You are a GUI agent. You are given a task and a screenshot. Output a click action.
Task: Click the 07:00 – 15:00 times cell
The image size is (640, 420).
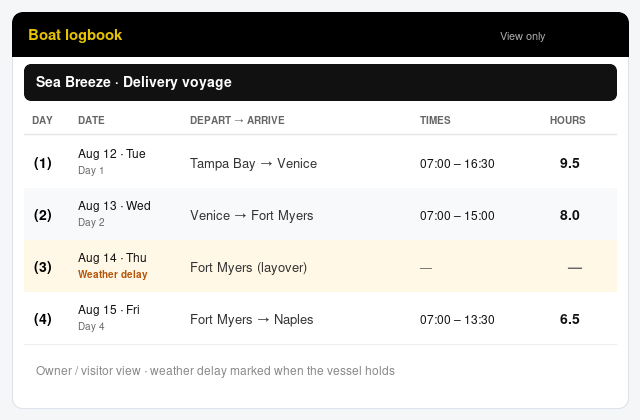tap(457, 216)
